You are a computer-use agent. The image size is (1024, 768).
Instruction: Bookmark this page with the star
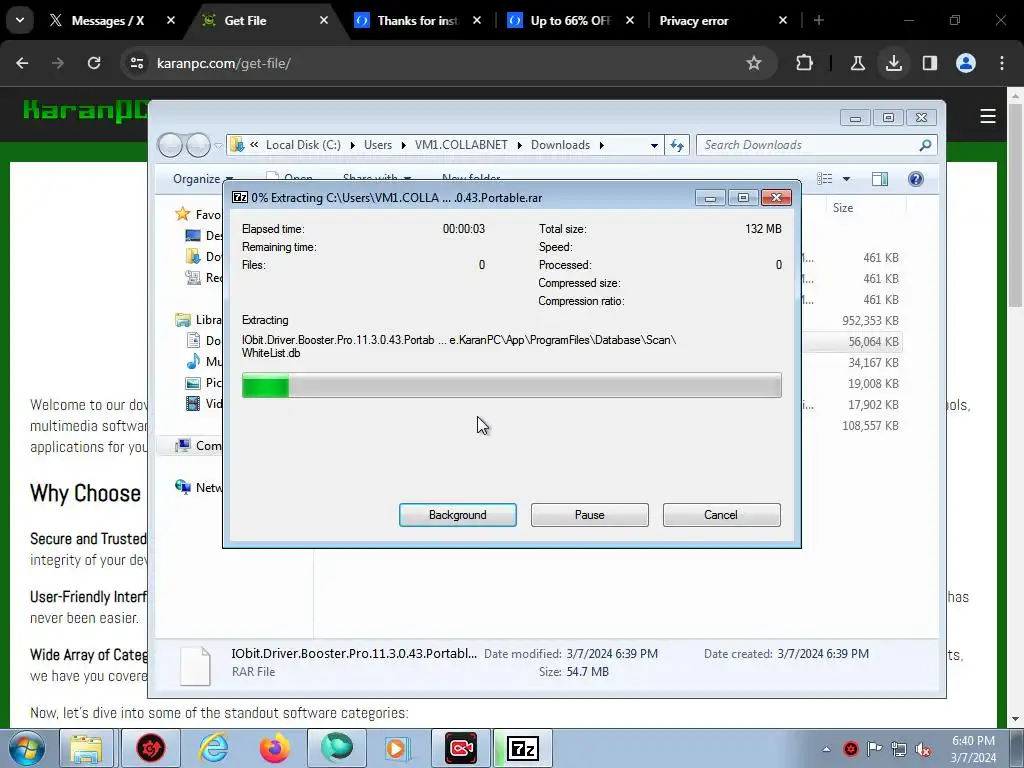point(754,63)
